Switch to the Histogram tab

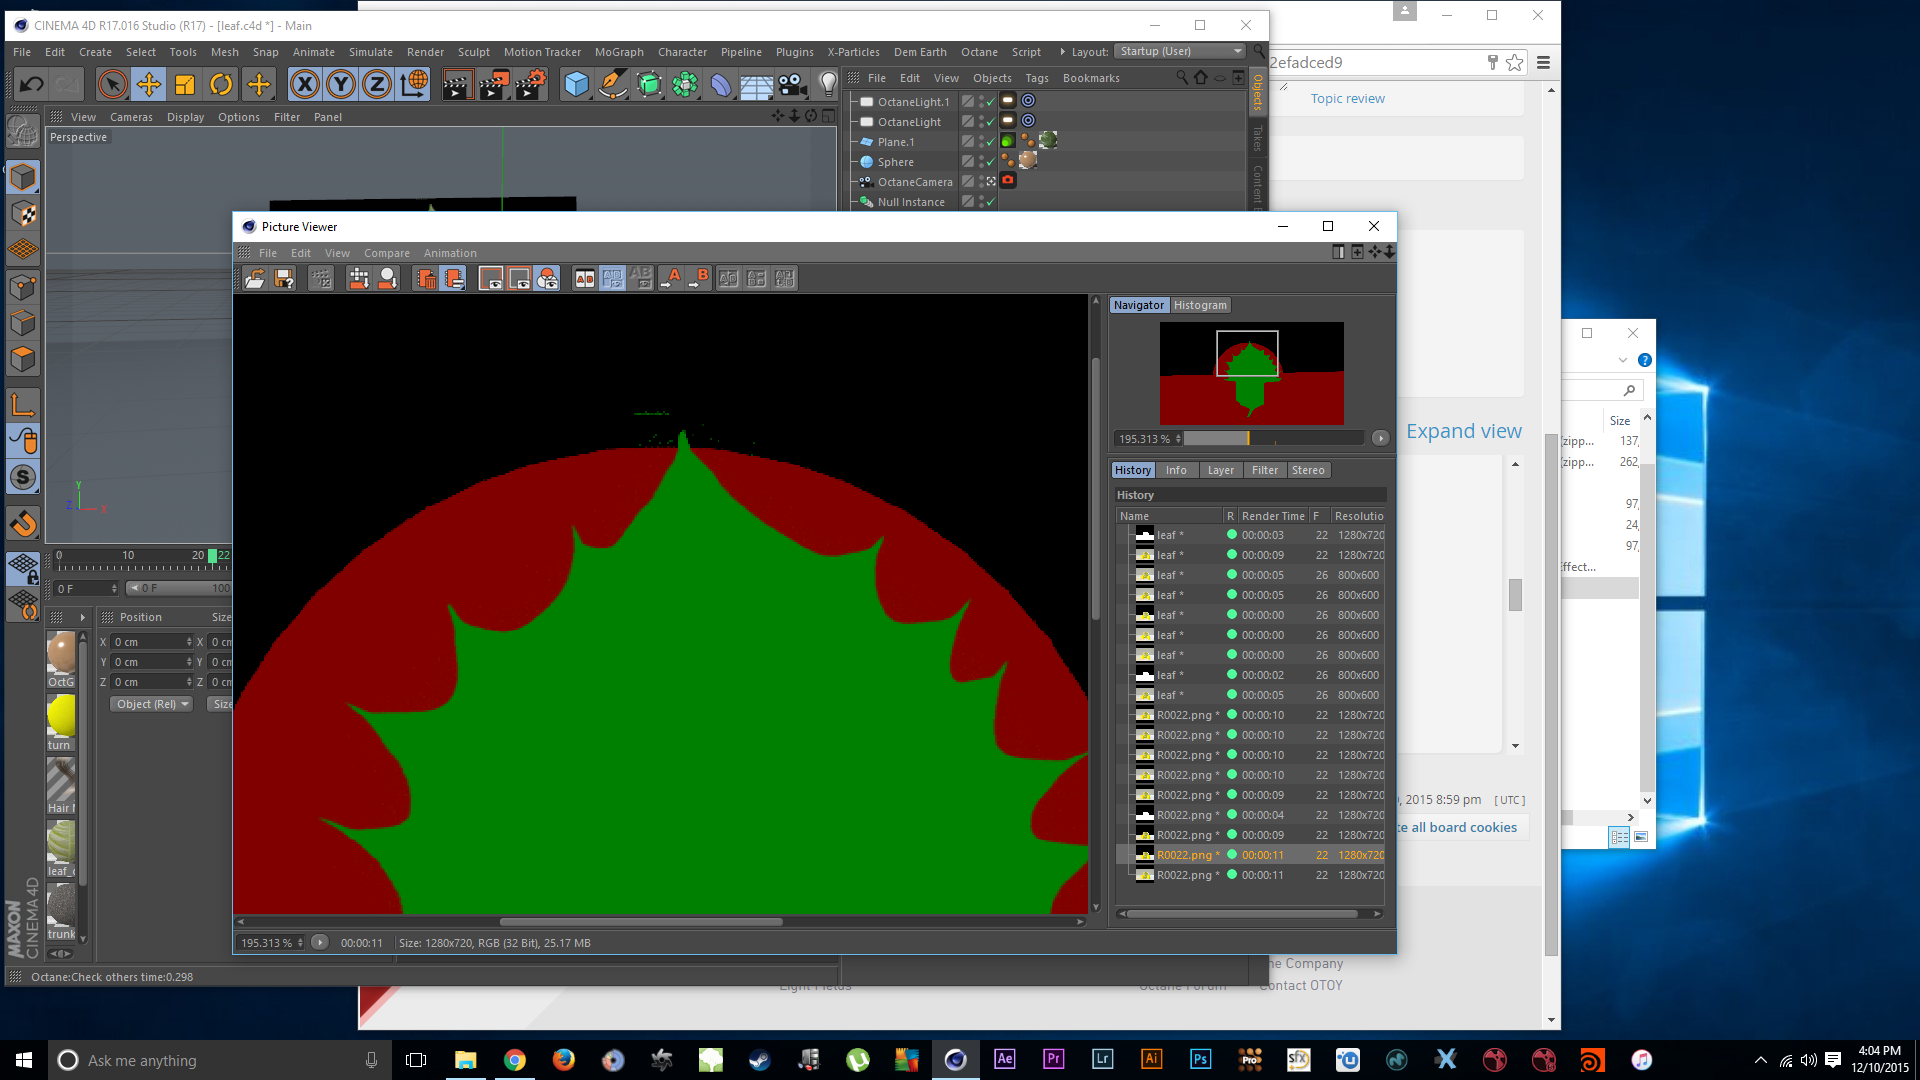(x=1200, y=305)
